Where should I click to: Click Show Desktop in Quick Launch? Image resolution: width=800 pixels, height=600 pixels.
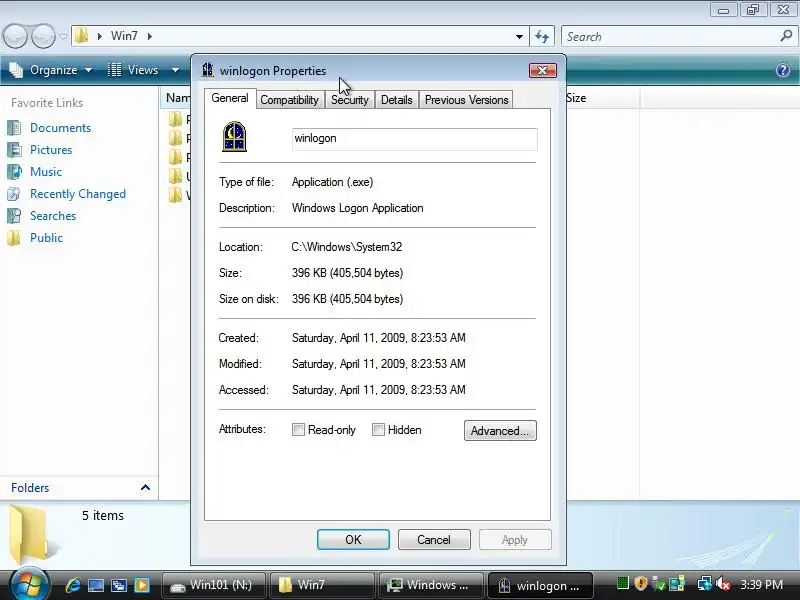[x=96, y=585]
